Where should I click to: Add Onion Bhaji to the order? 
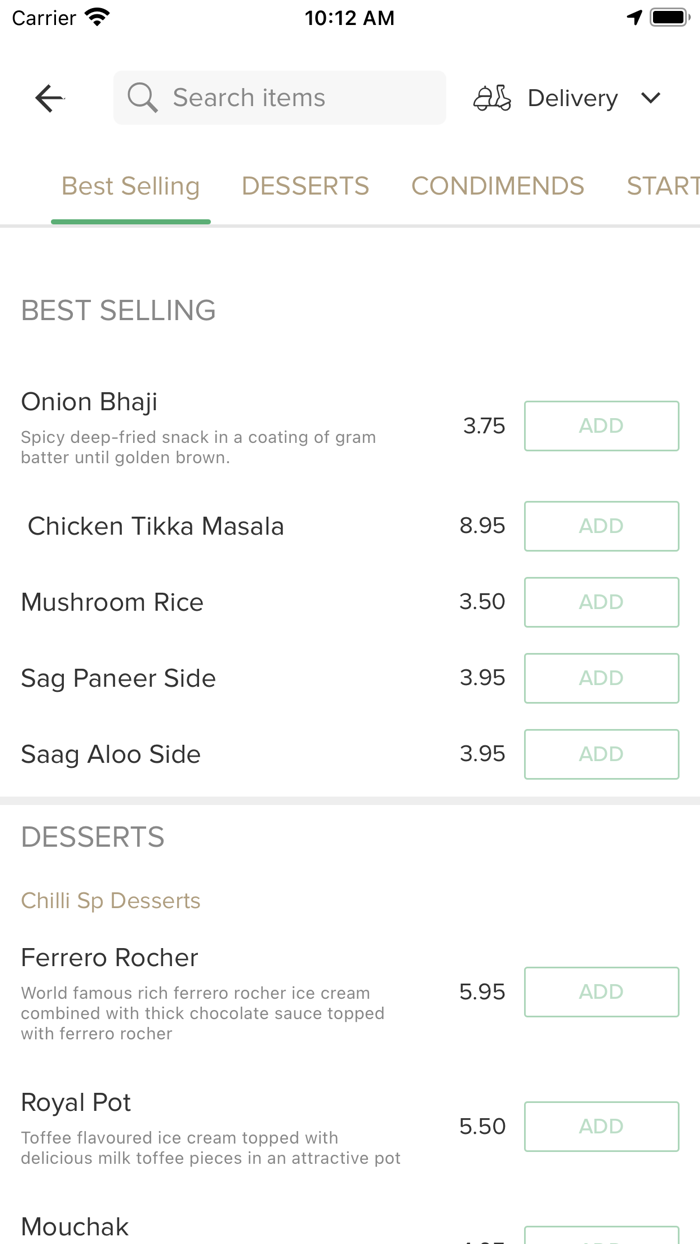(x=601, y=426)
